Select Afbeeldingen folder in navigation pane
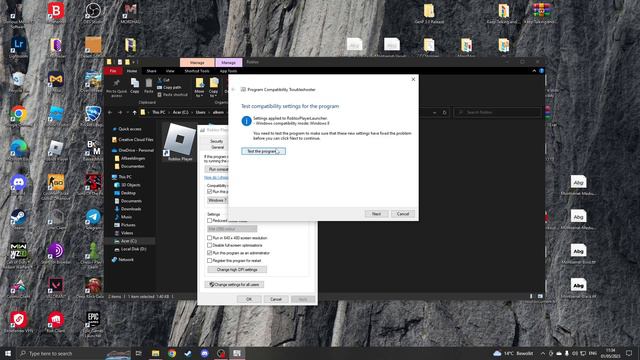Image resolution: width=640 pixels, height=360 pixels. [130, 158]
